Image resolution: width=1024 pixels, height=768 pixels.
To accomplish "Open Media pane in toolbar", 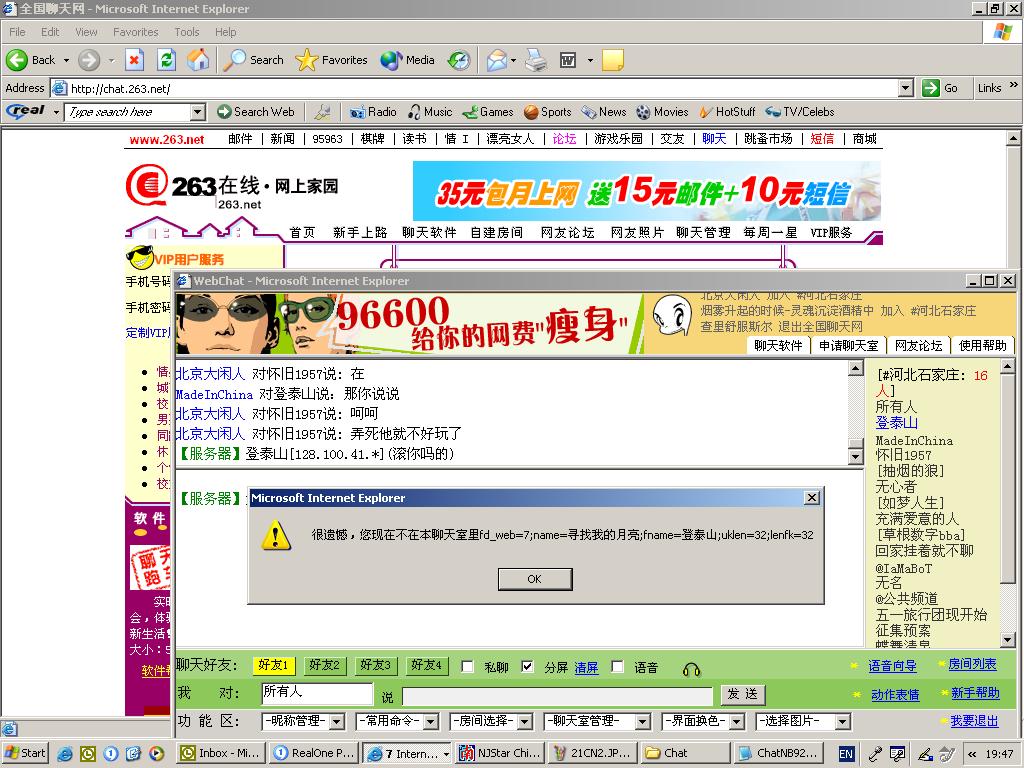I will (x=408, y=60).
